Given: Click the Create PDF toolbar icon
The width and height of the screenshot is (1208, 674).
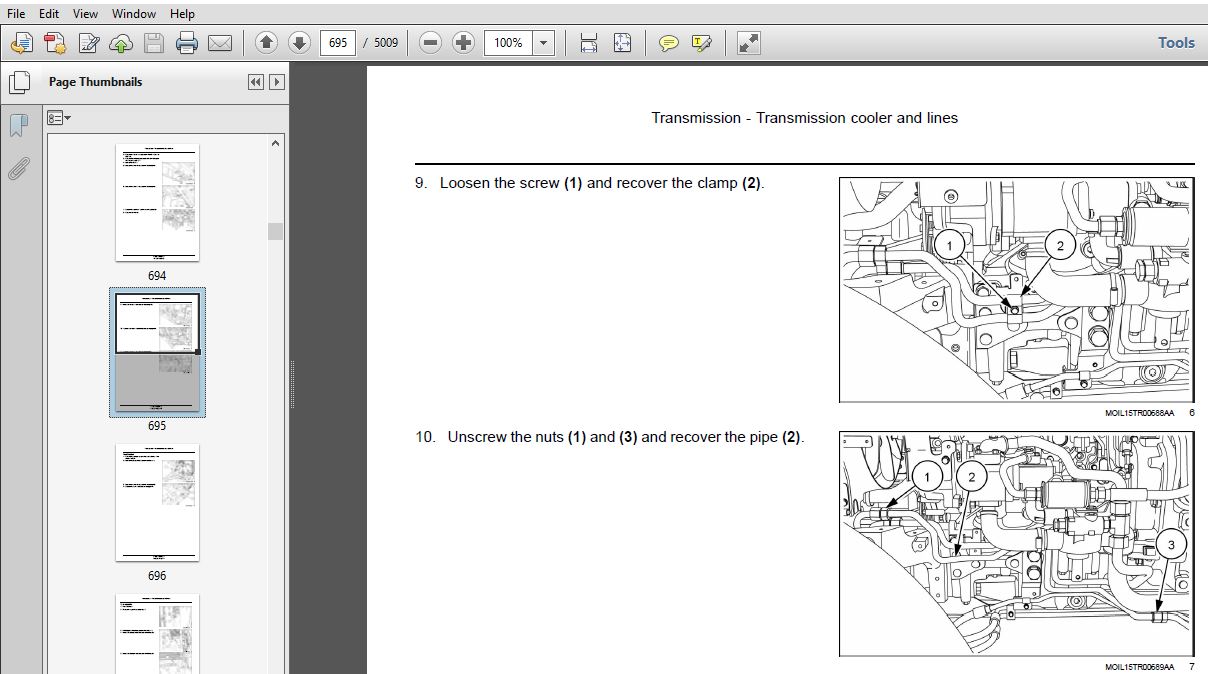Looking at the screenshot, I should point(55,43).
